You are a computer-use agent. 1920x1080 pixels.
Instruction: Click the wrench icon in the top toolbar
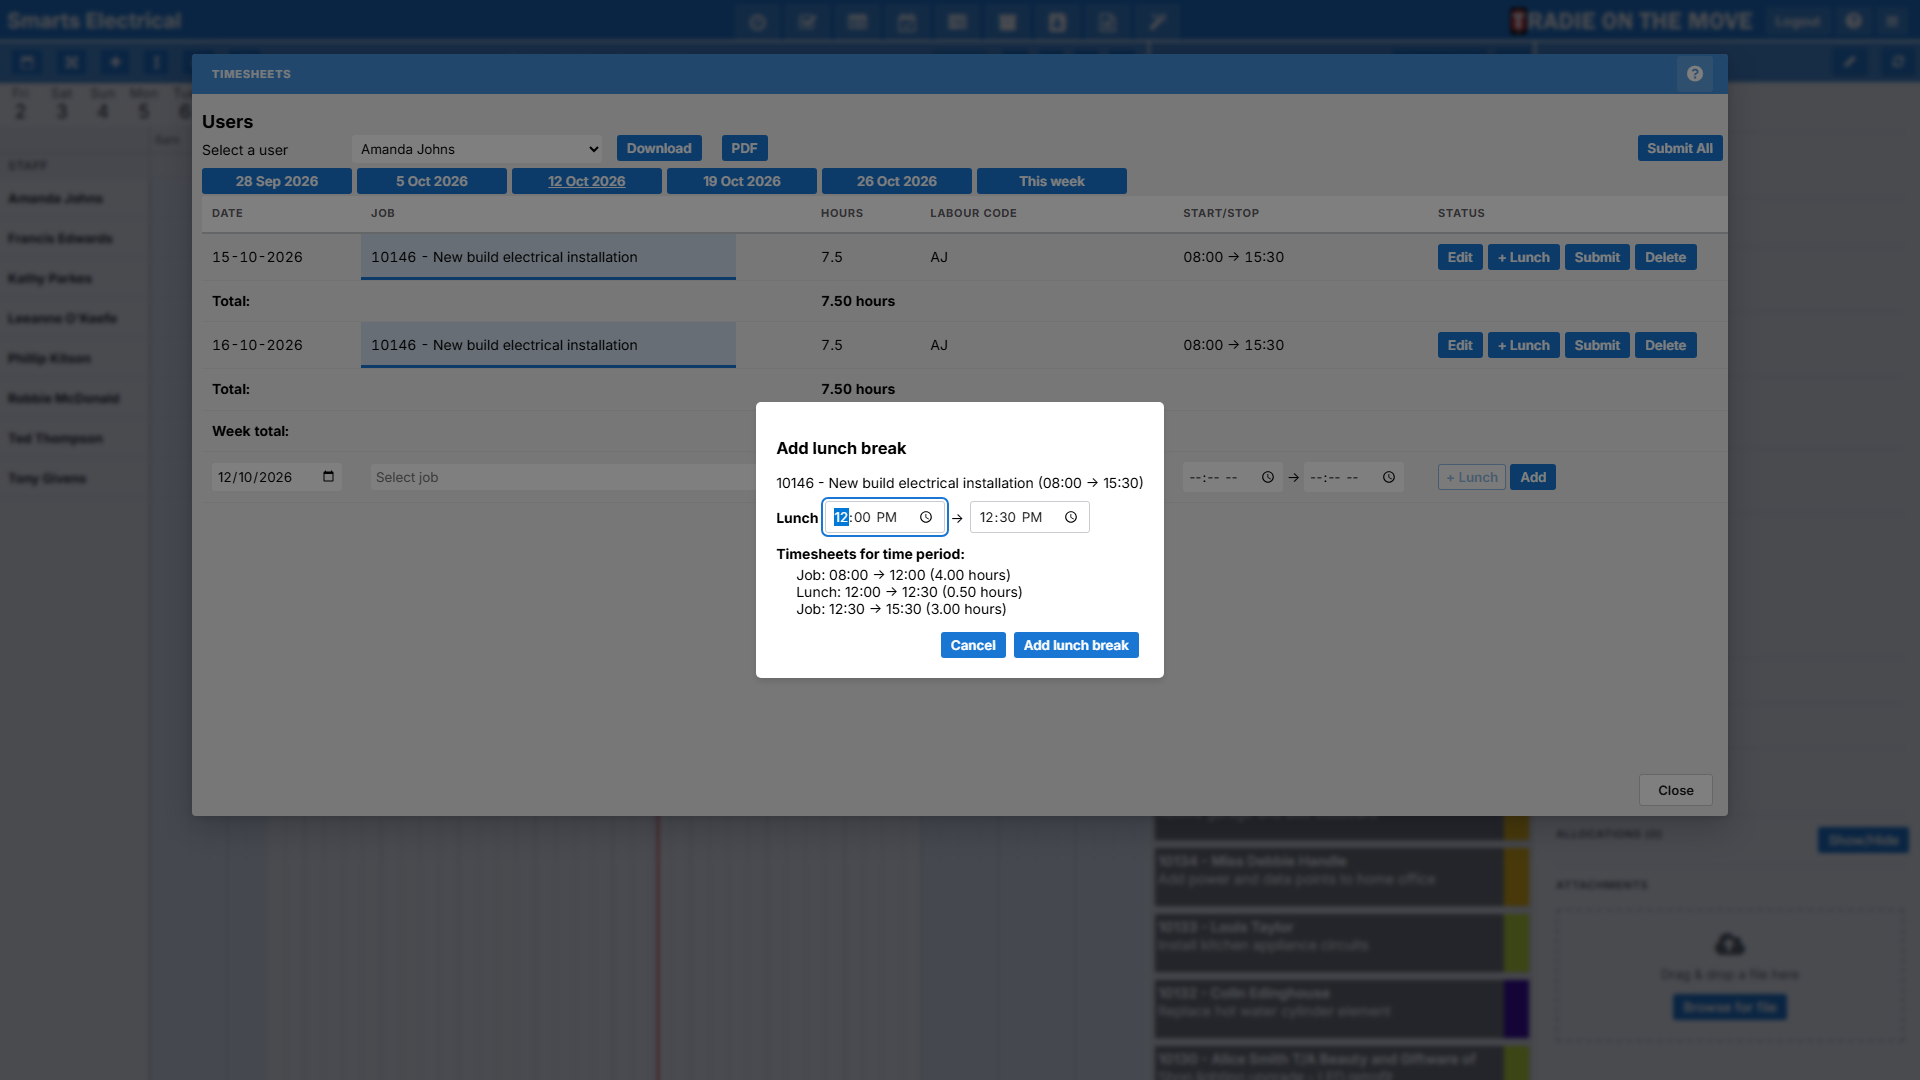[x=1157, y=21]
